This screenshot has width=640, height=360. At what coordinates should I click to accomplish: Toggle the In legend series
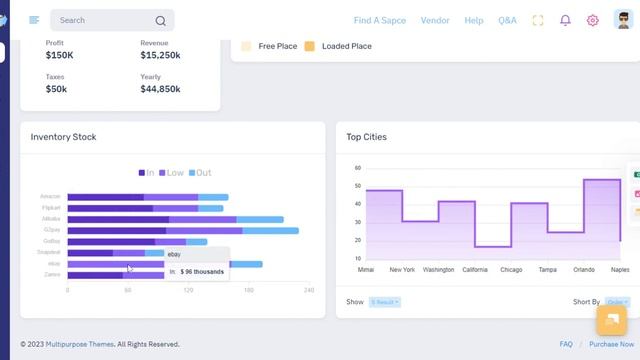click(x=146, y=173)
